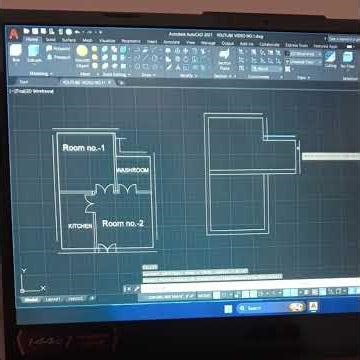Switch to the Home ribbon tab
The width and height of the screenshot is (360, 360).
click(x=32, y=39)
